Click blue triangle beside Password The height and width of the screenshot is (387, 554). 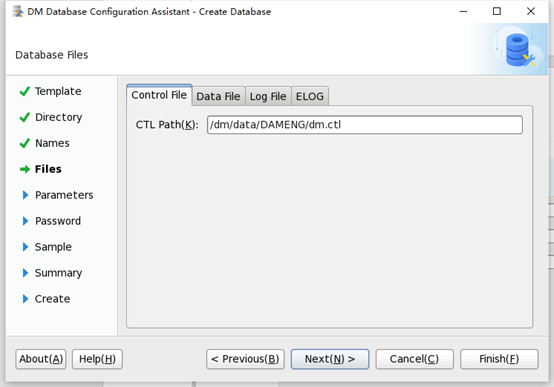pos(25,221)
